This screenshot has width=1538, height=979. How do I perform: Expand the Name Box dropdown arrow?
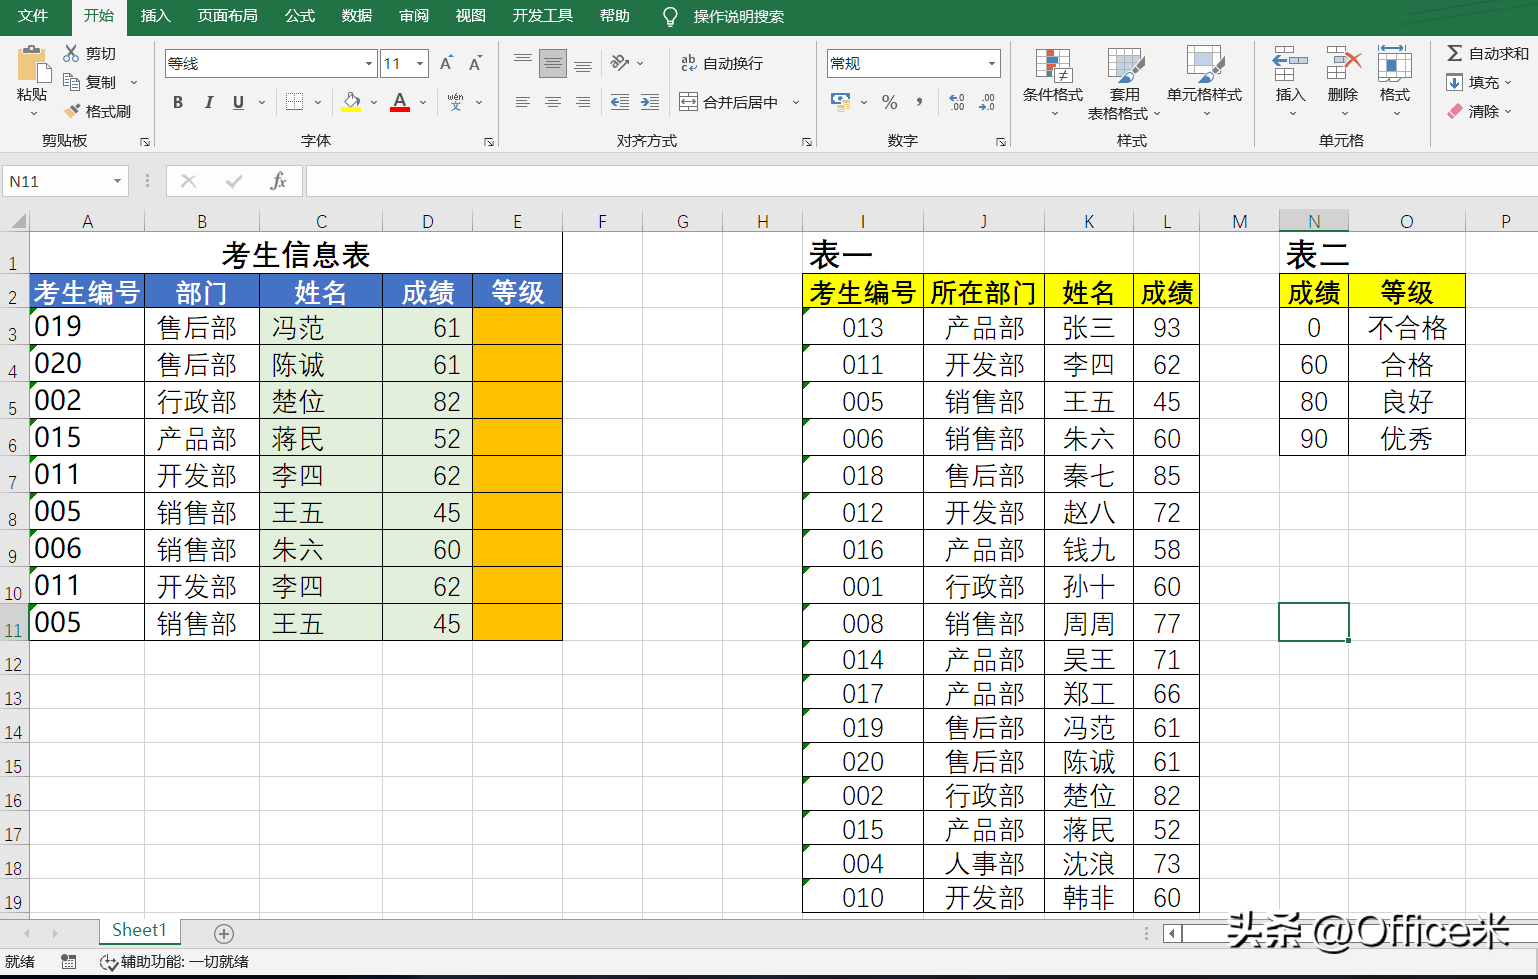[x=117, y=181]
